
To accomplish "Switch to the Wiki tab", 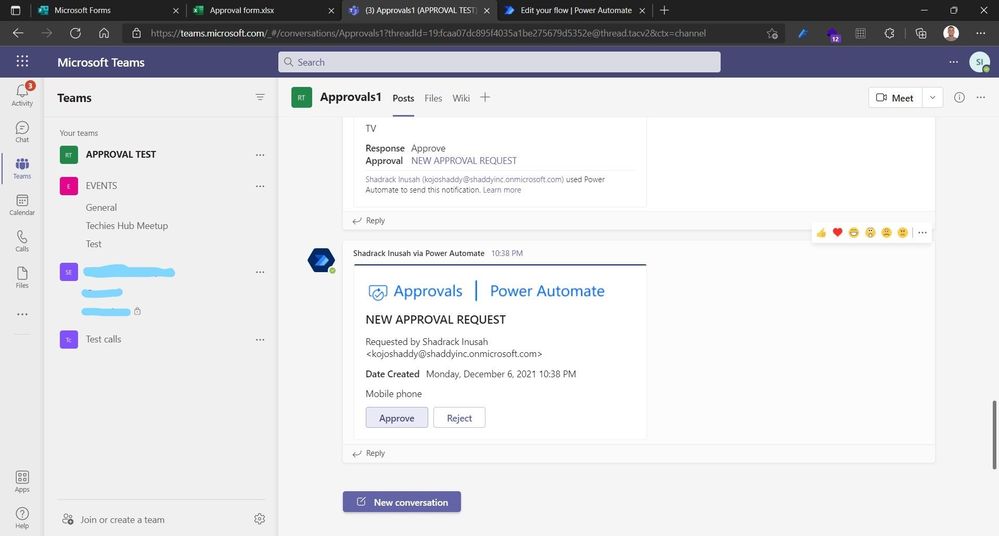I will (461, 98).
